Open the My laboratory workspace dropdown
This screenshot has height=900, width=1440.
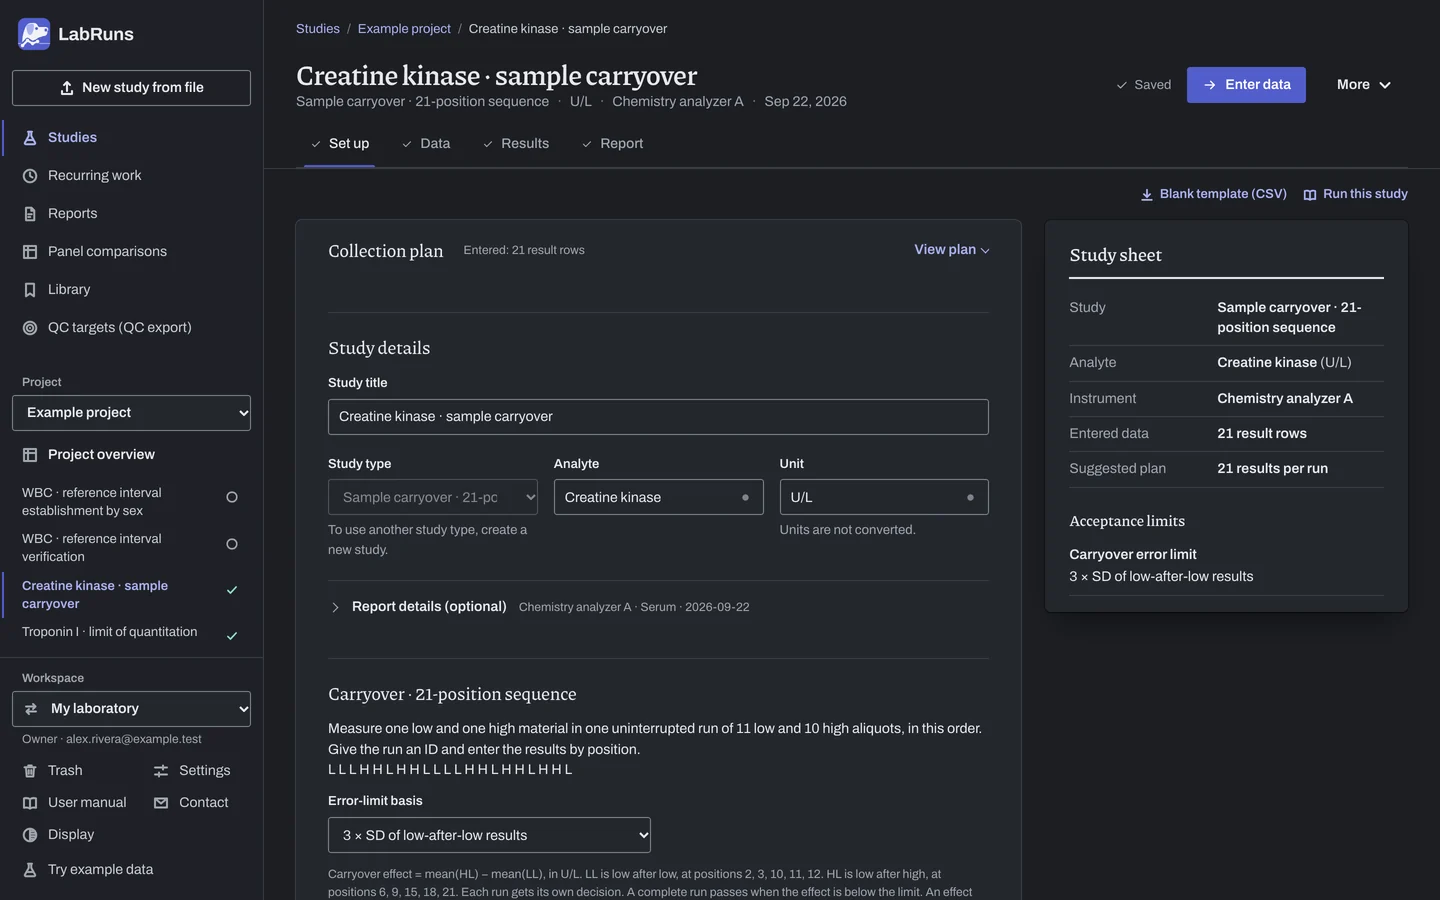pyautogui.click(x=131, y=709)
